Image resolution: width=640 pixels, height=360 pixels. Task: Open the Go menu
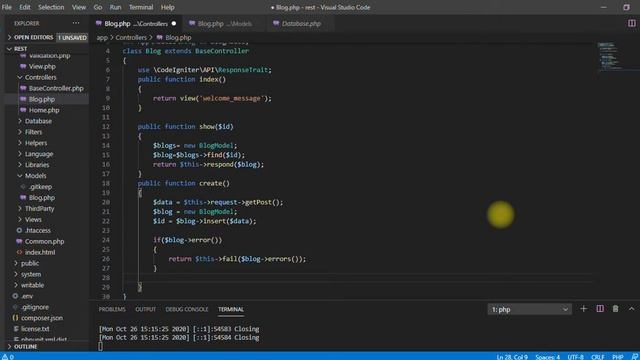point(98,7)
